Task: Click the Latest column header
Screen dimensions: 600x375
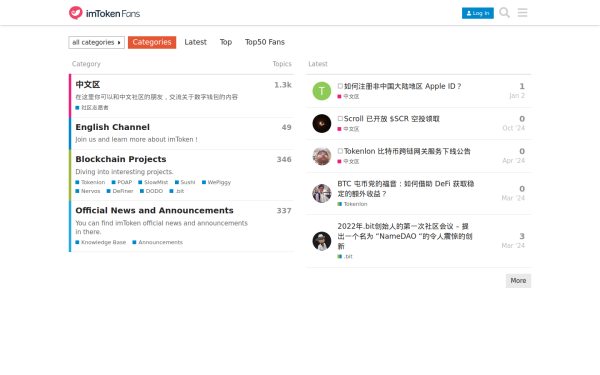Action: point(318,64)
